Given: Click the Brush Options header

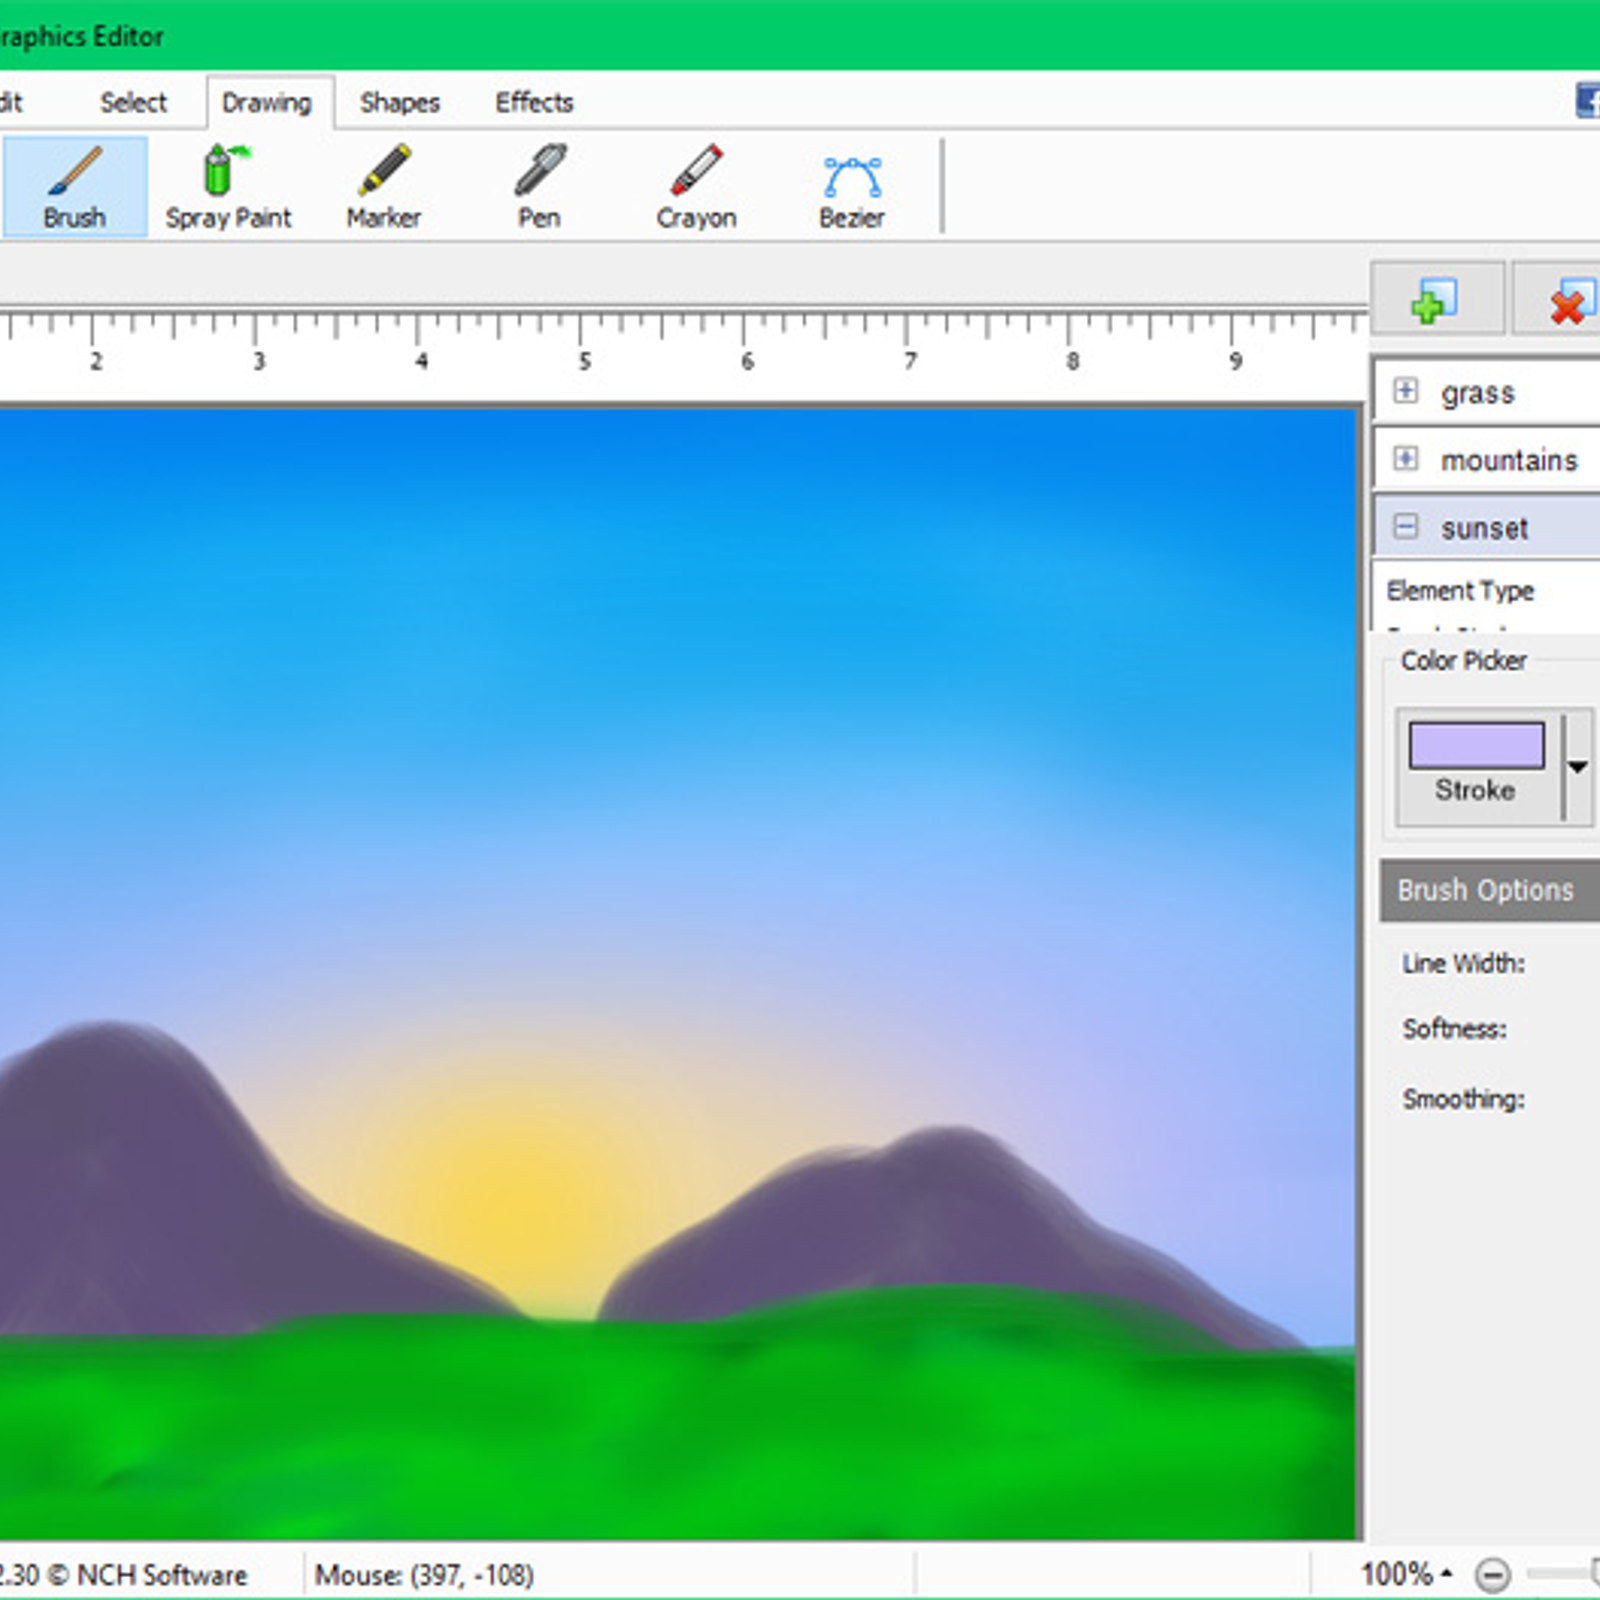Looking at the screenshot, I should pyautogui.click(x=1490, y=890).
